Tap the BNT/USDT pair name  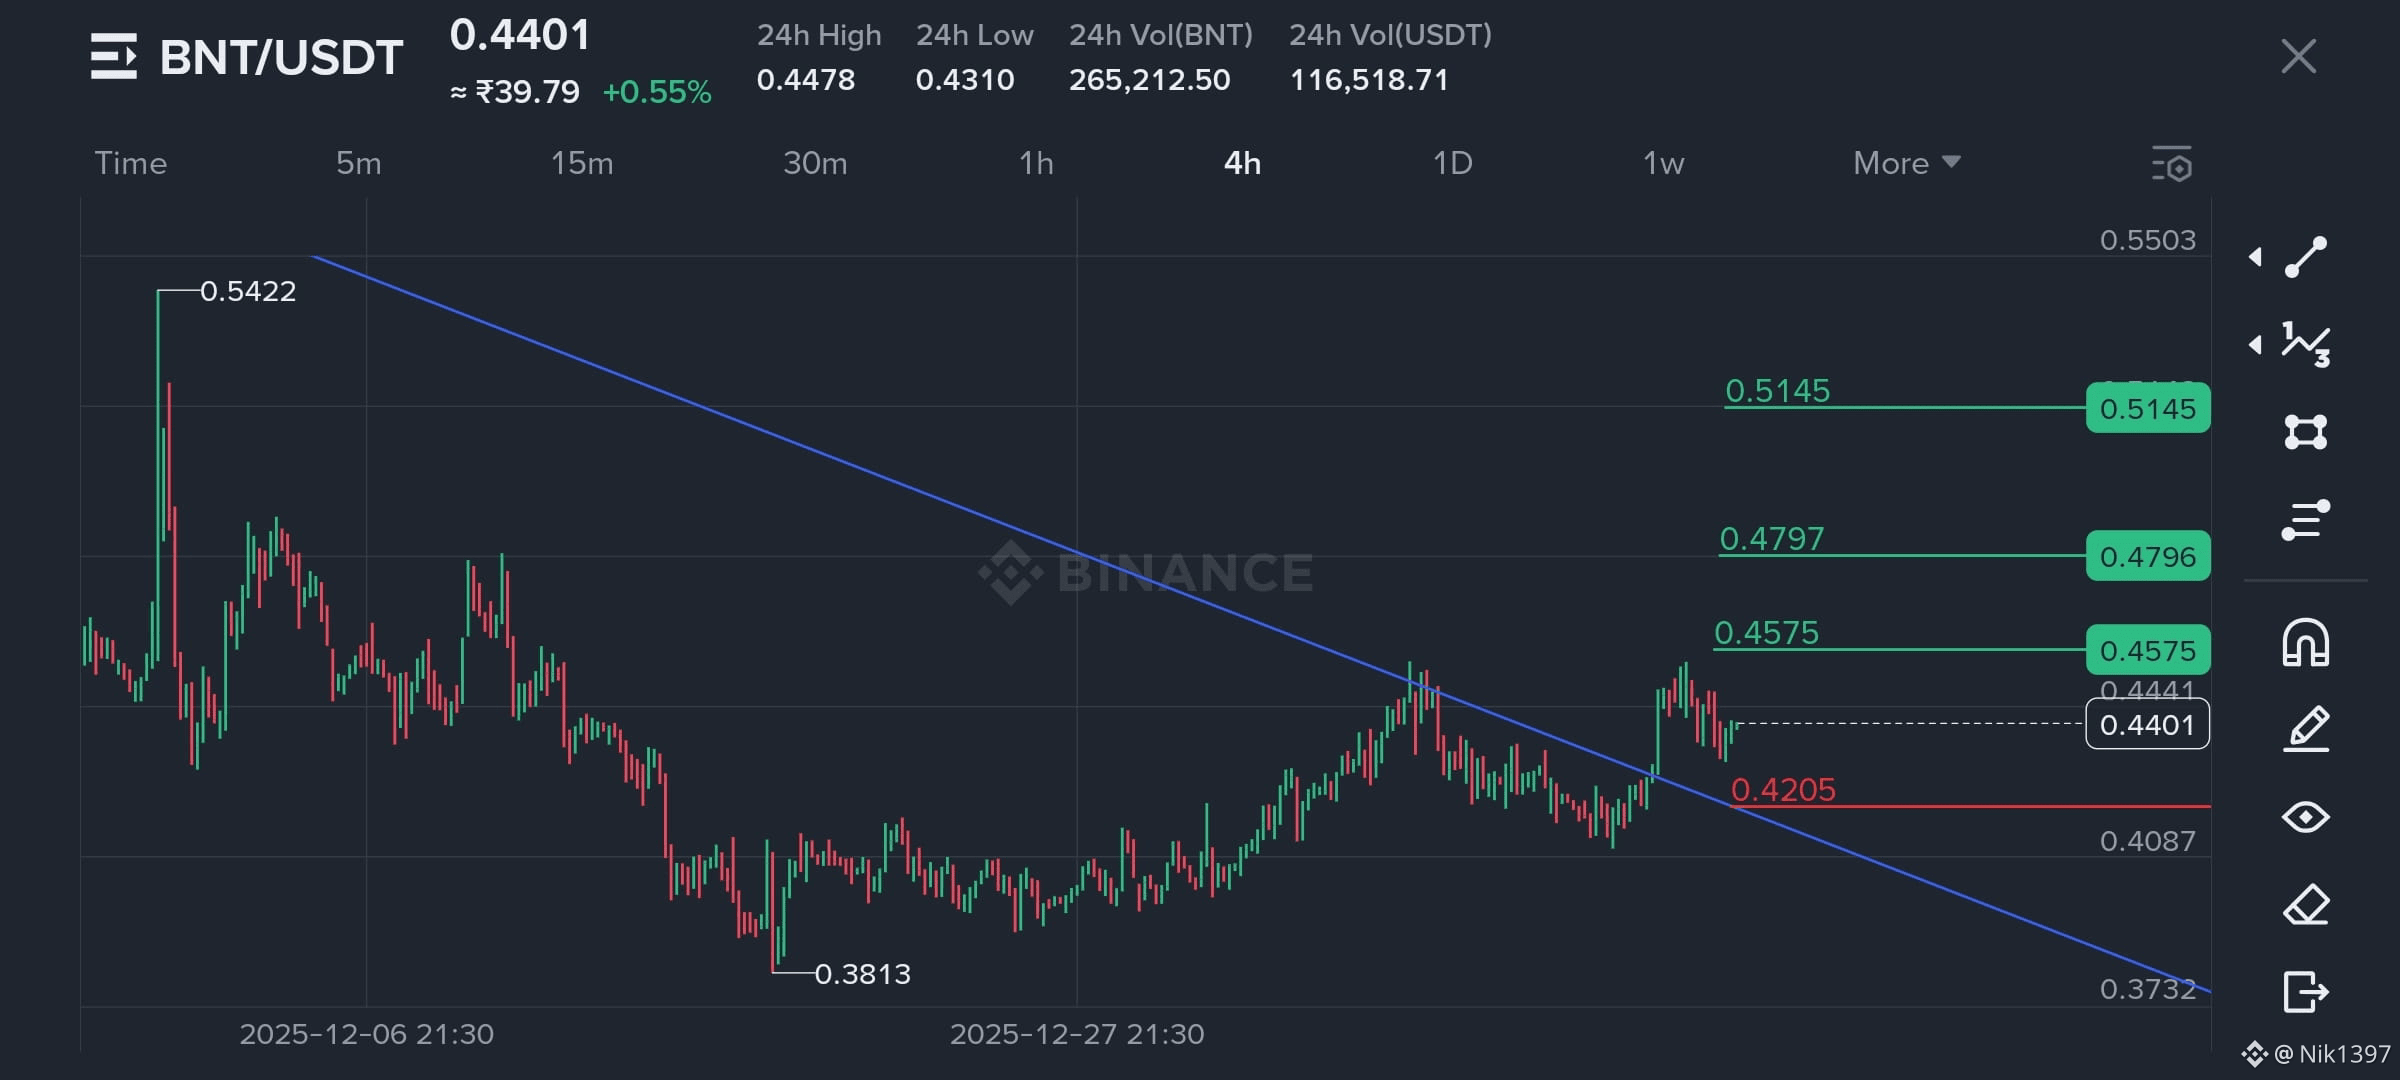coord(282,57)
